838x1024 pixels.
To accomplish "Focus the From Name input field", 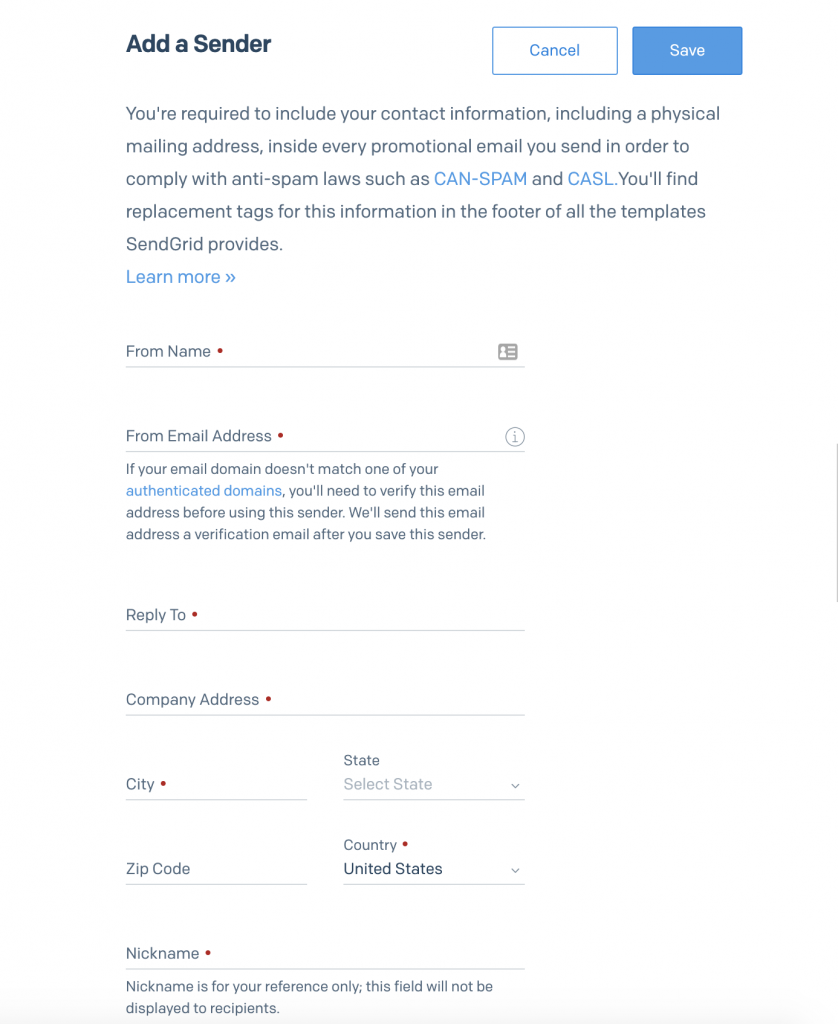I will click(325, 352).
